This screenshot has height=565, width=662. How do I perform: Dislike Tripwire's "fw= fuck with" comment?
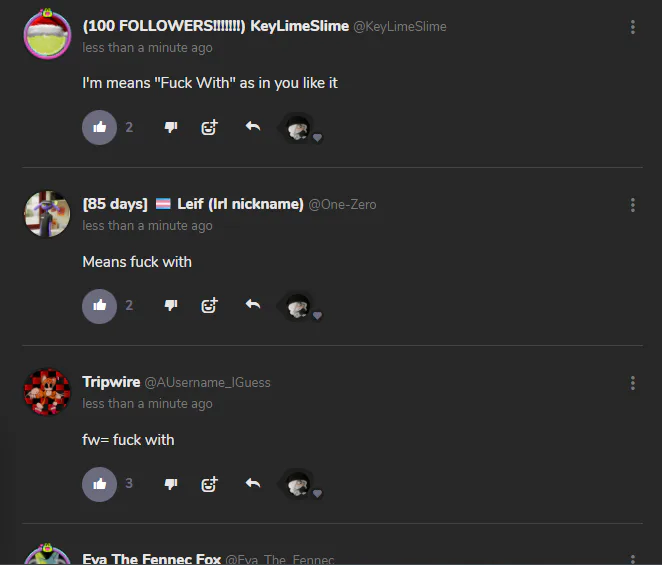tap(171, 484)
